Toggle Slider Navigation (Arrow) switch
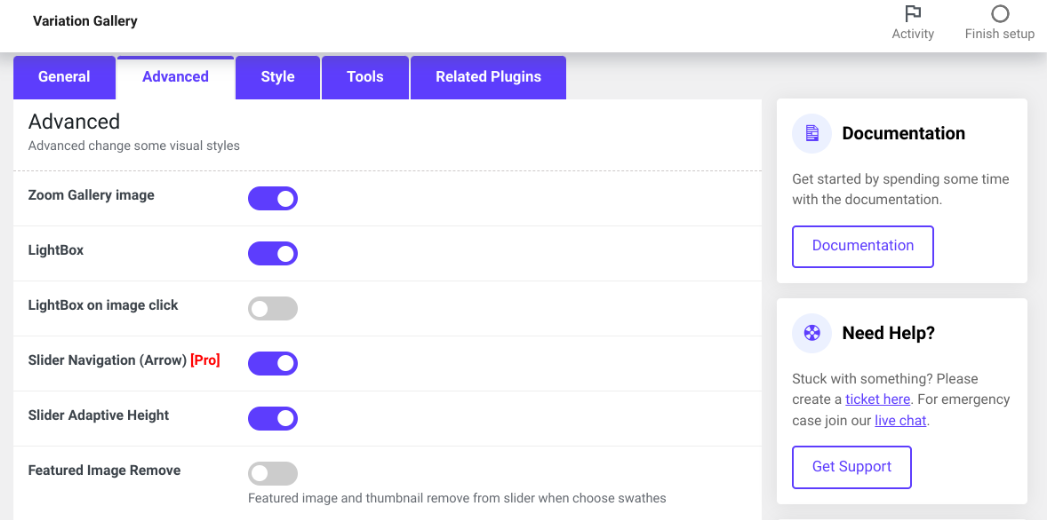The width and height of the screenshot is (1047, 520). pos(273,363)
